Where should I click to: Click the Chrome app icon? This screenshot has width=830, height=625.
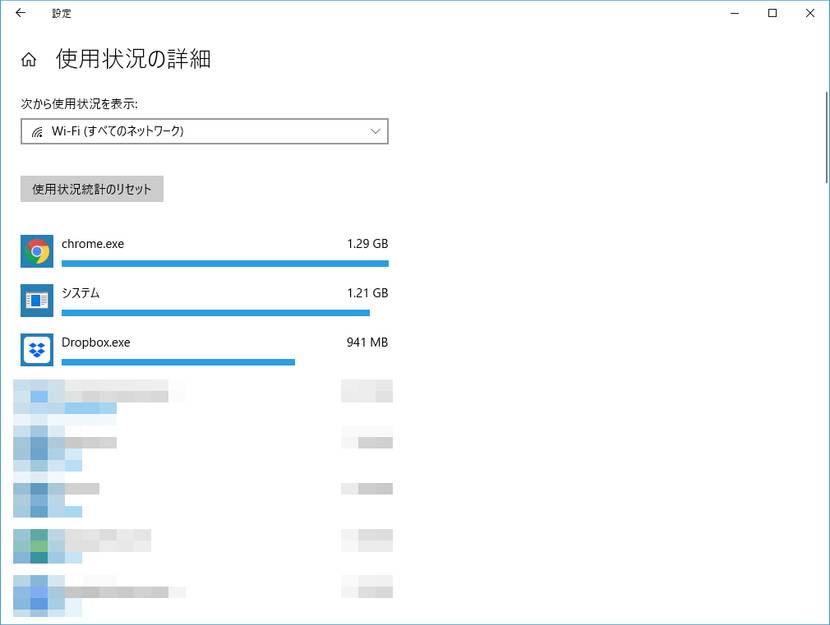pos(37,251)
